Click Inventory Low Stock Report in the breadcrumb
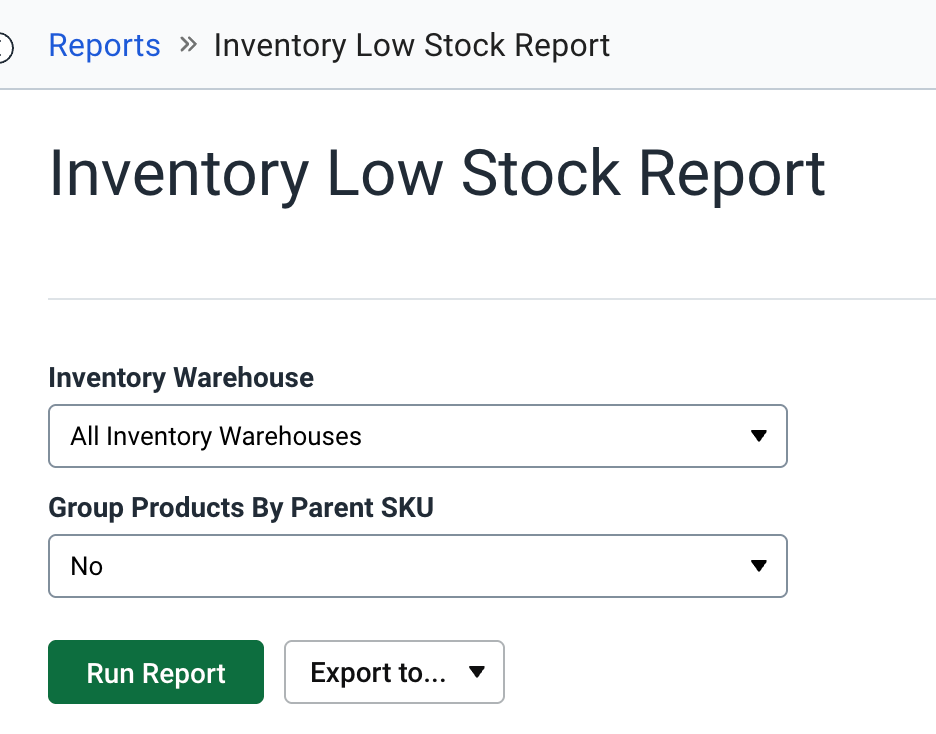 [412, 44]
